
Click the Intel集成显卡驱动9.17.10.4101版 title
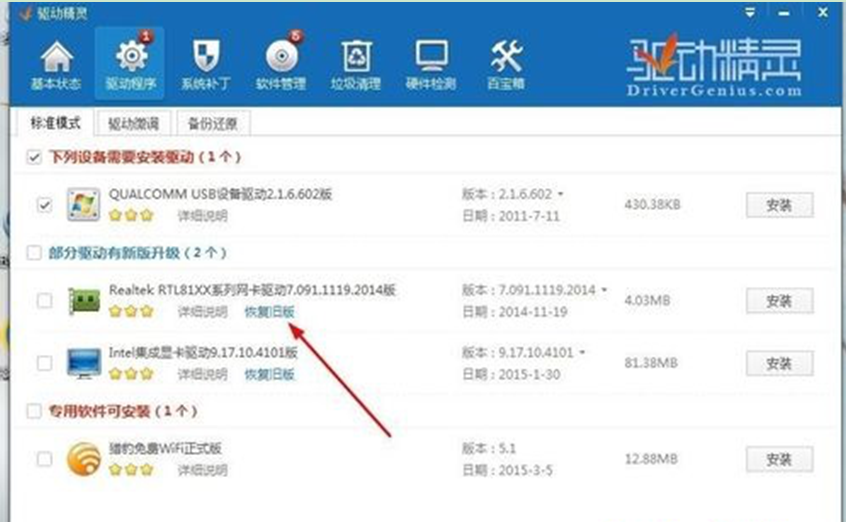pyautogui.click(x=203, y=352)
